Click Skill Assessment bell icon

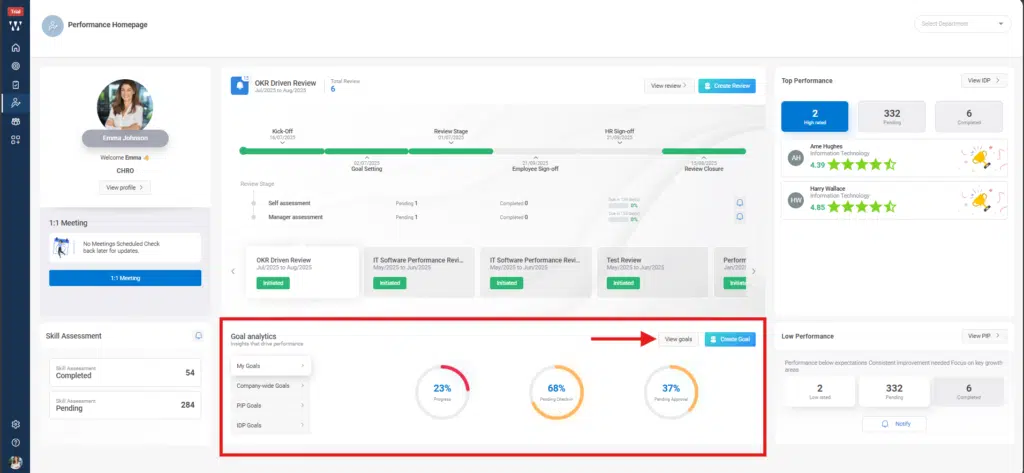click(x=198, y=336)
